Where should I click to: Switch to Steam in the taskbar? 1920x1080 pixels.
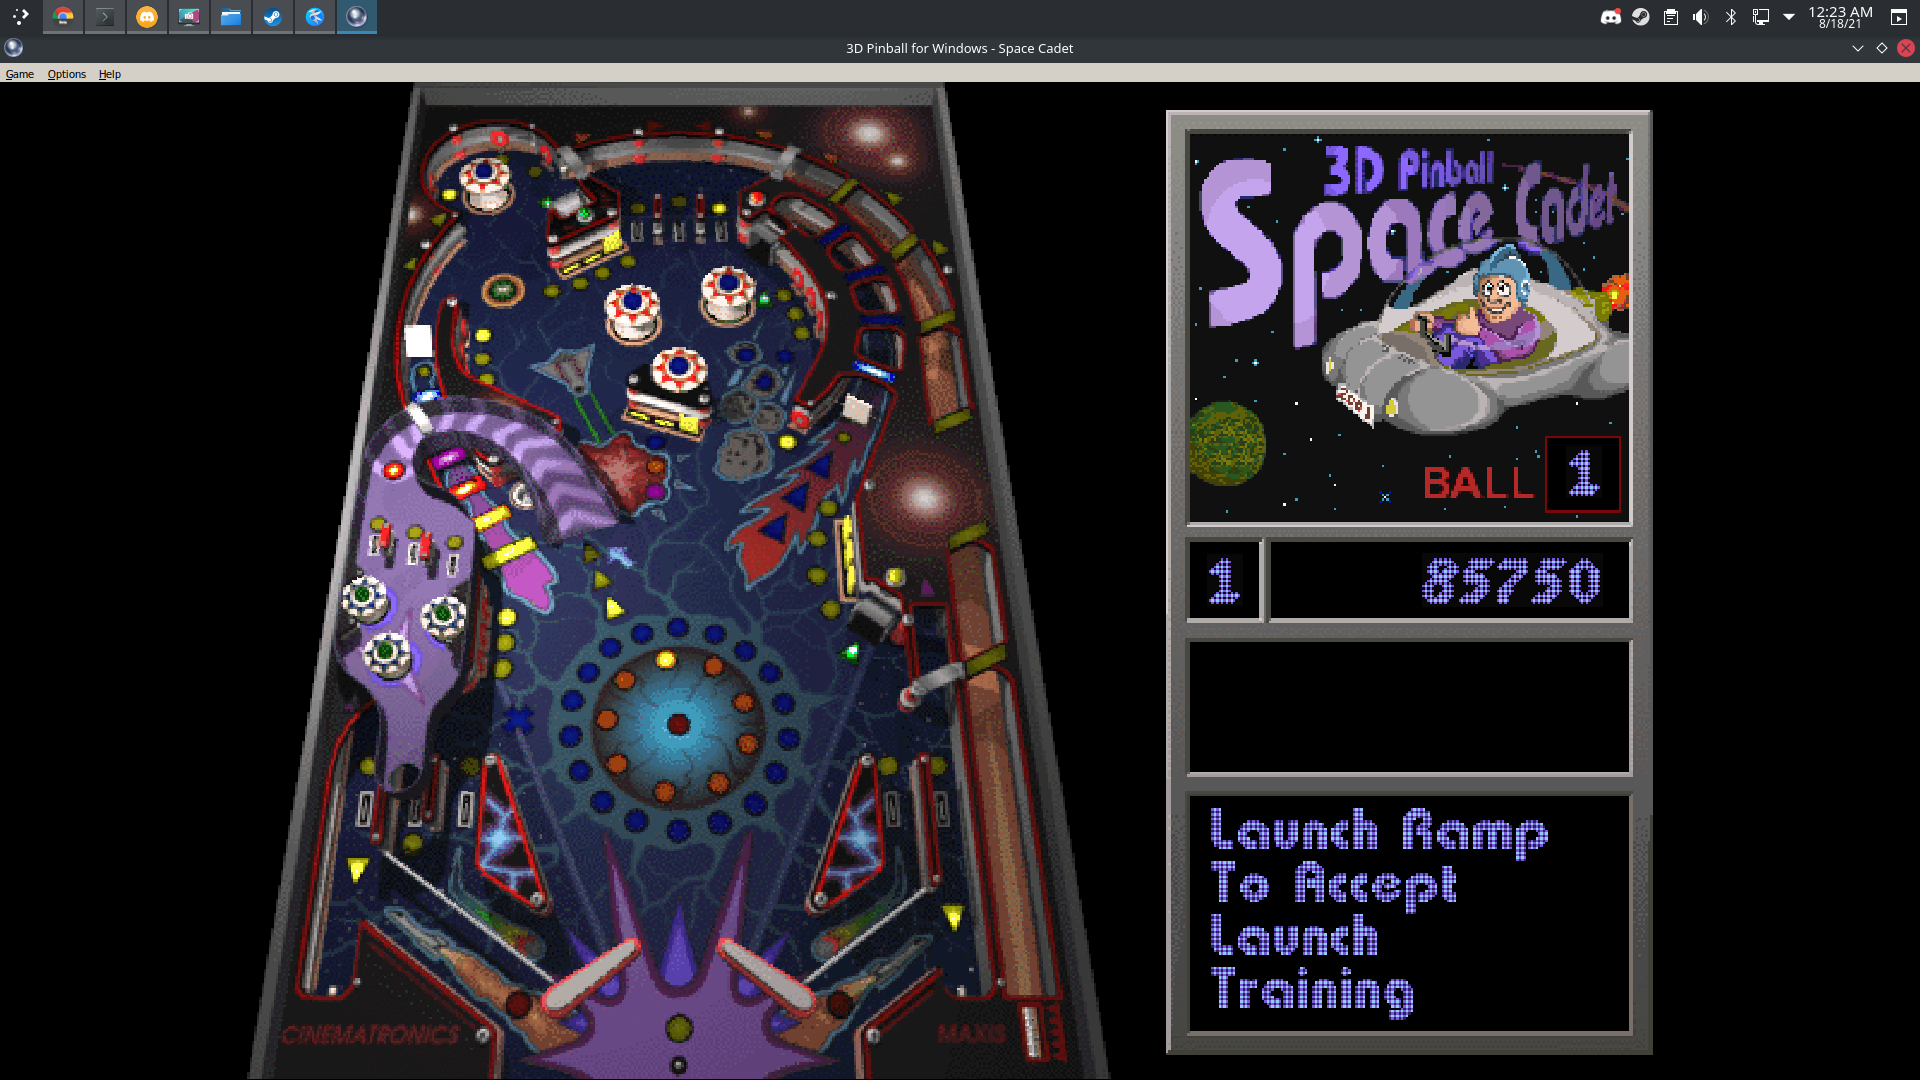click(x=272, y=16)
